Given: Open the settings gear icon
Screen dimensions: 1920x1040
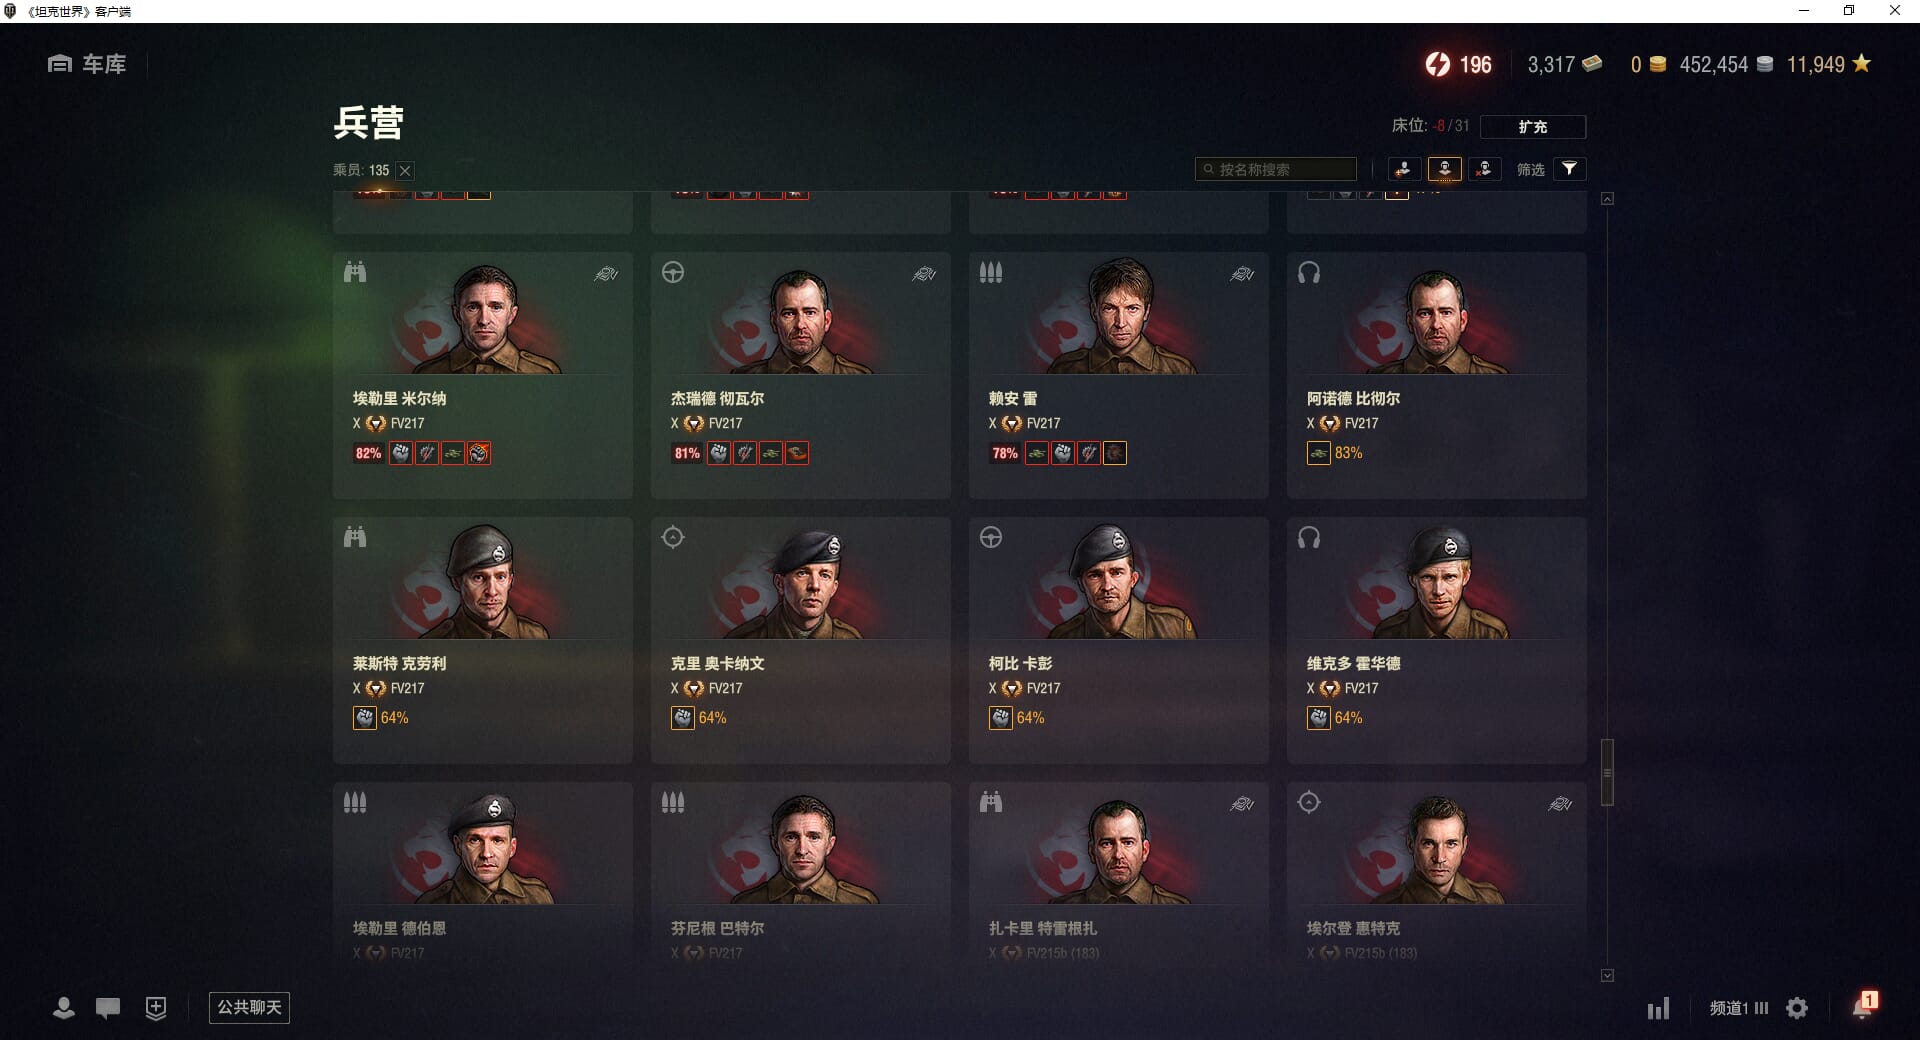Looking at the screenshot, I should [x=1797, y=1008].
